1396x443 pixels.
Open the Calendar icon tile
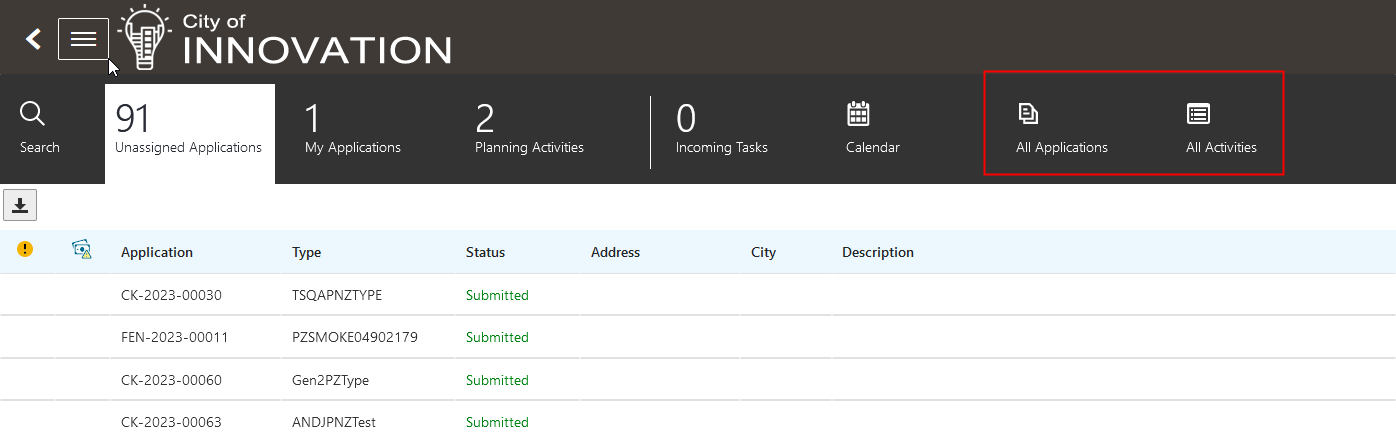(858, 114)
